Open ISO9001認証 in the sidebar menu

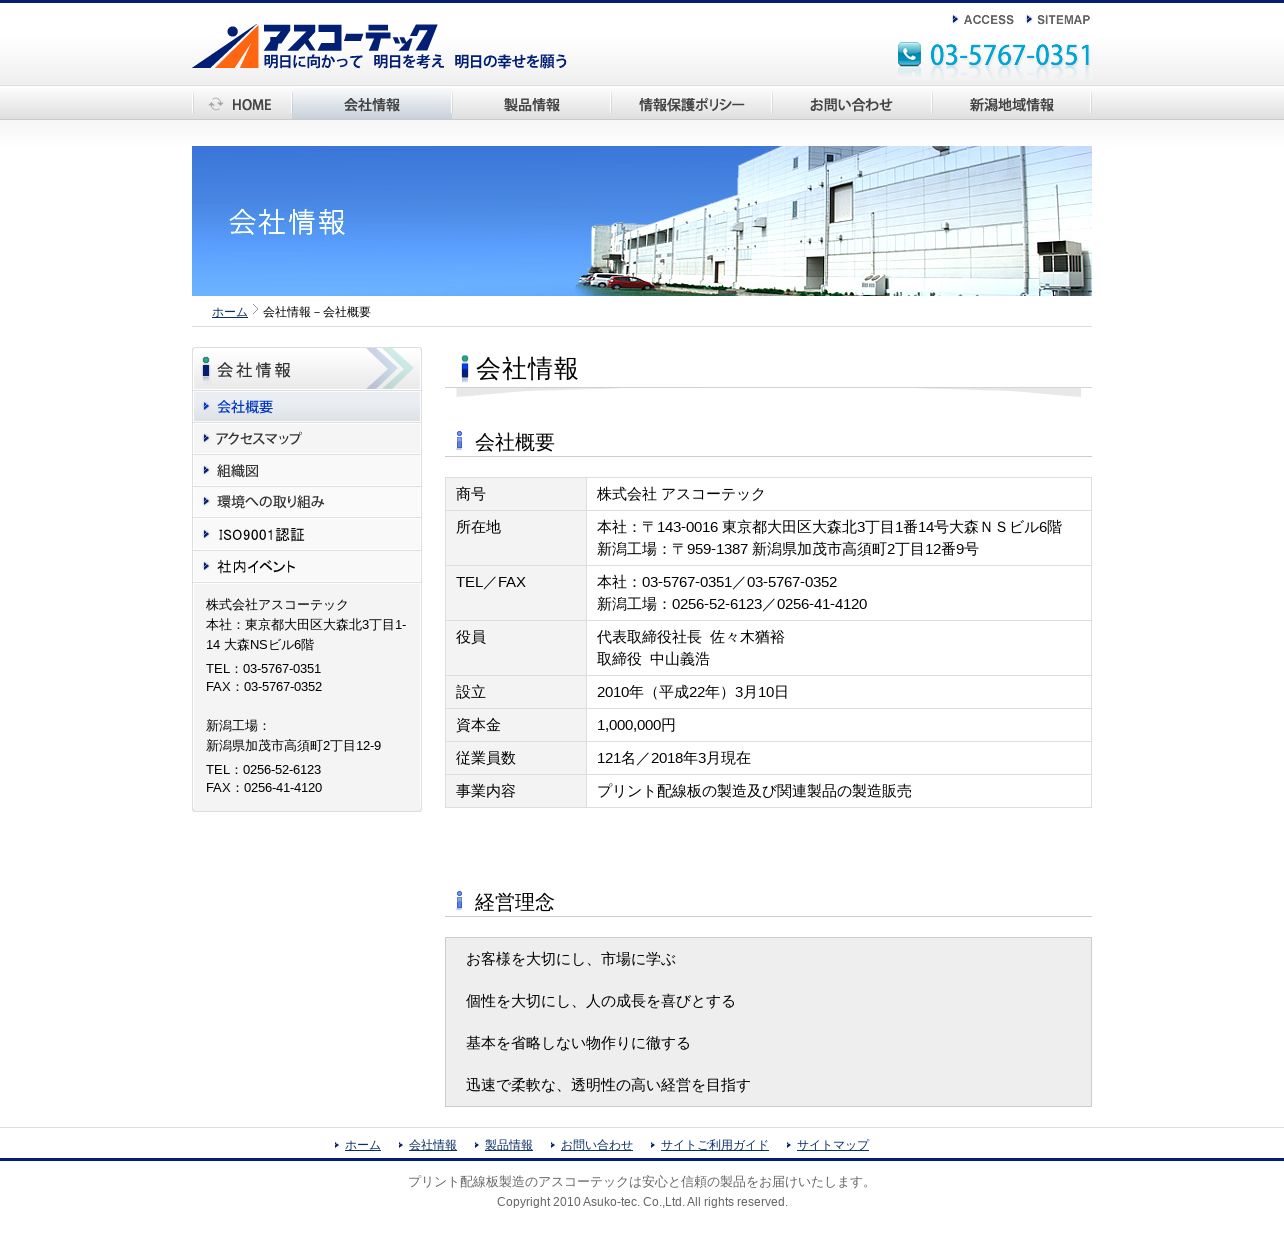307,535
